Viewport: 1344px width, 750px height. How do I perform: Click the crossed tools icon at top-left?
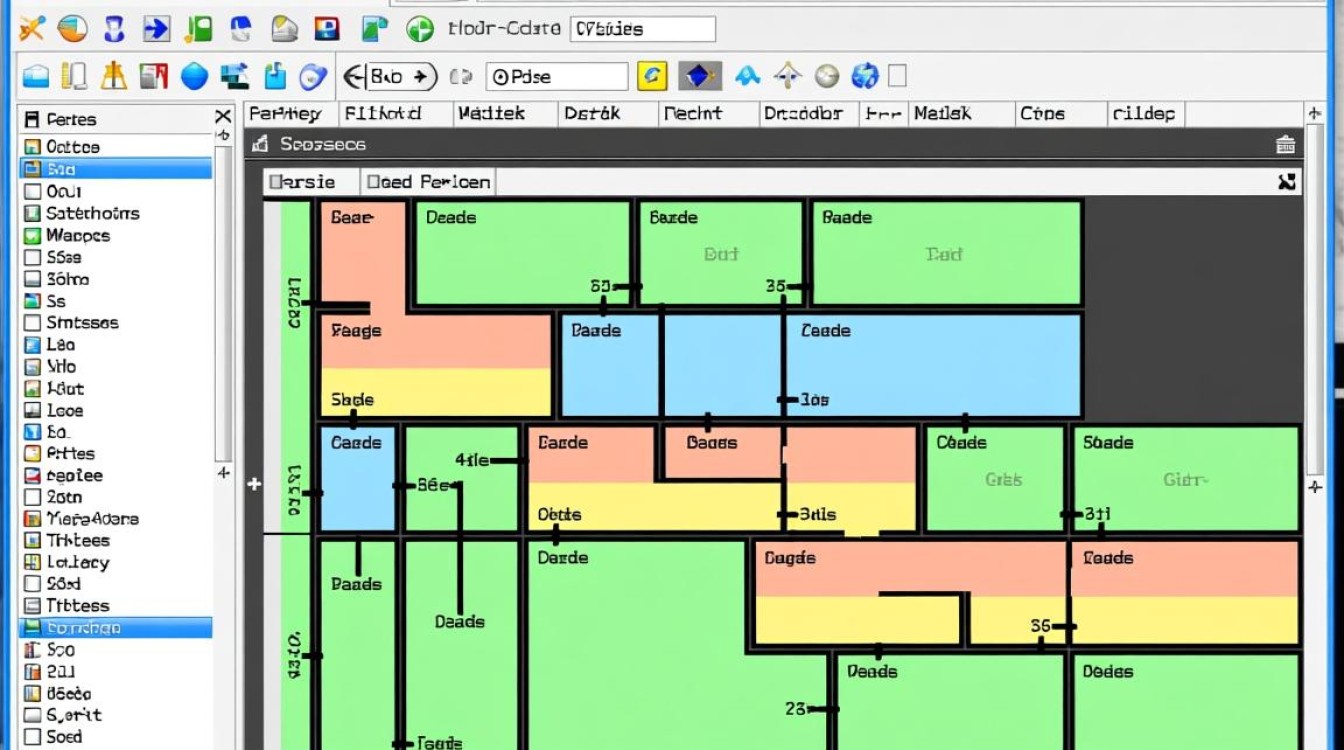tap(31, 29)
